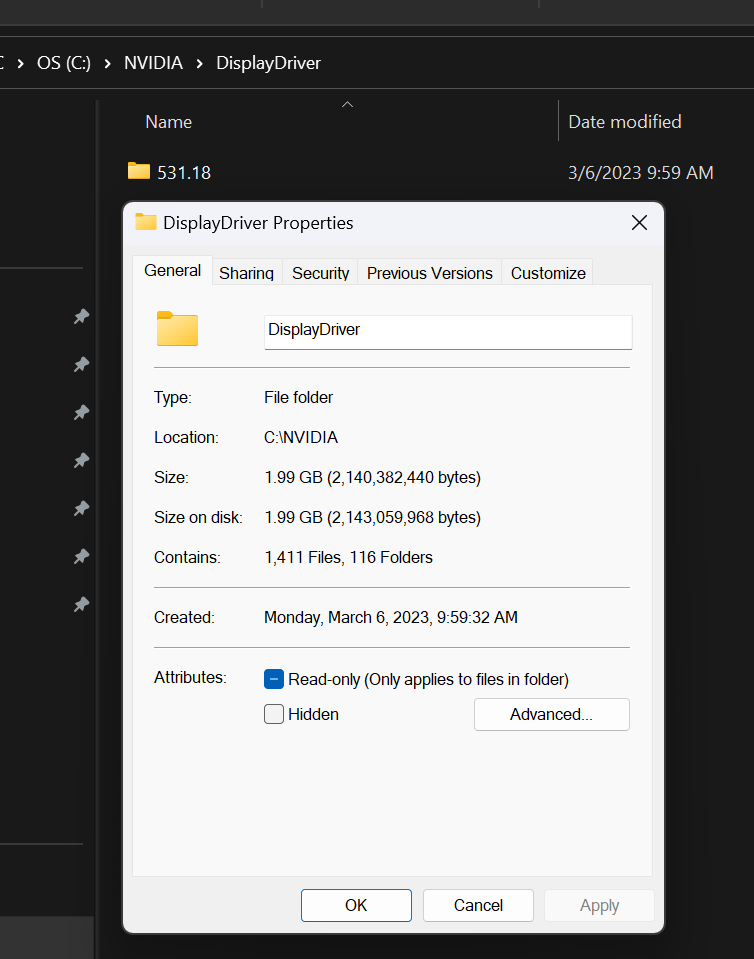
Task: Expand the chevron before OS (C:) in breadcrumb
Action: 20,63
